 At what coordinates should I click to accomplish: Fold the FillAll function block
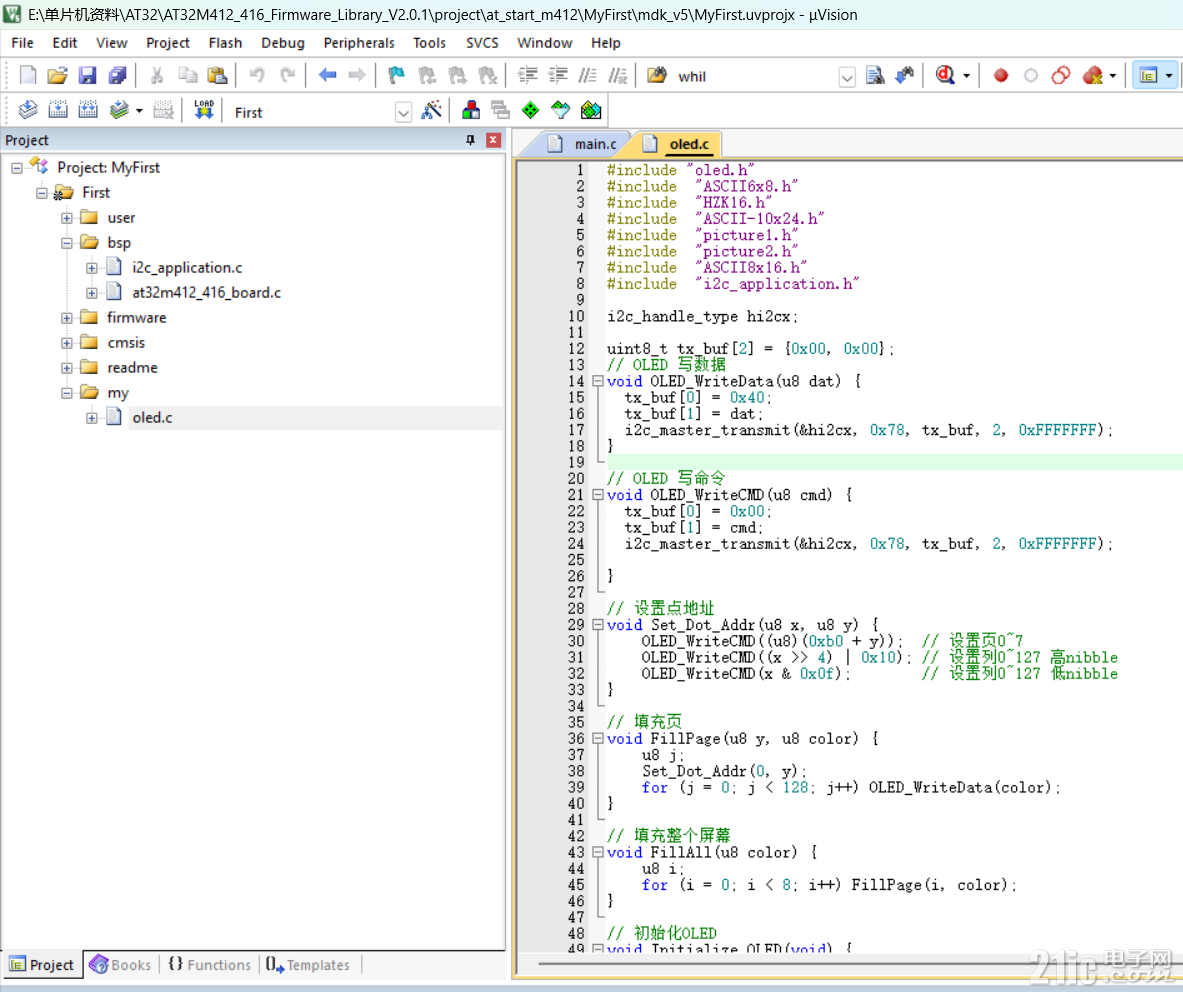point(598,852)
